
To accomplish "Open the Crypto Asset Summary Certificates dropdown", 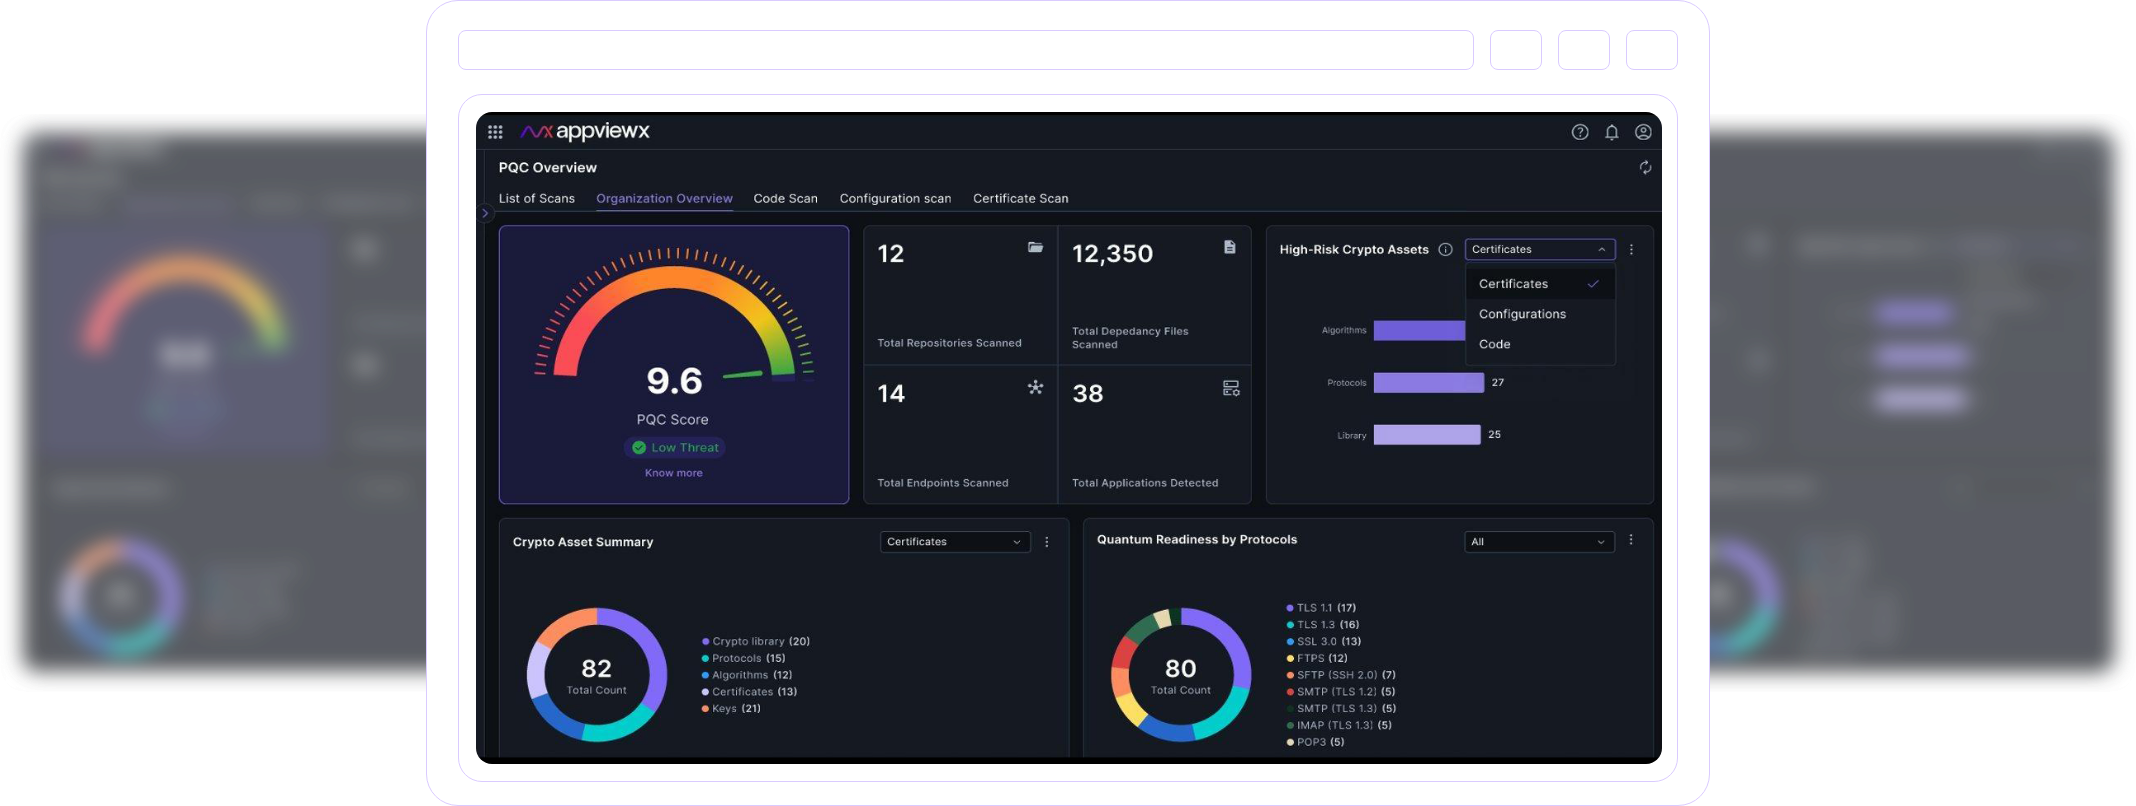I will point(954,542).
